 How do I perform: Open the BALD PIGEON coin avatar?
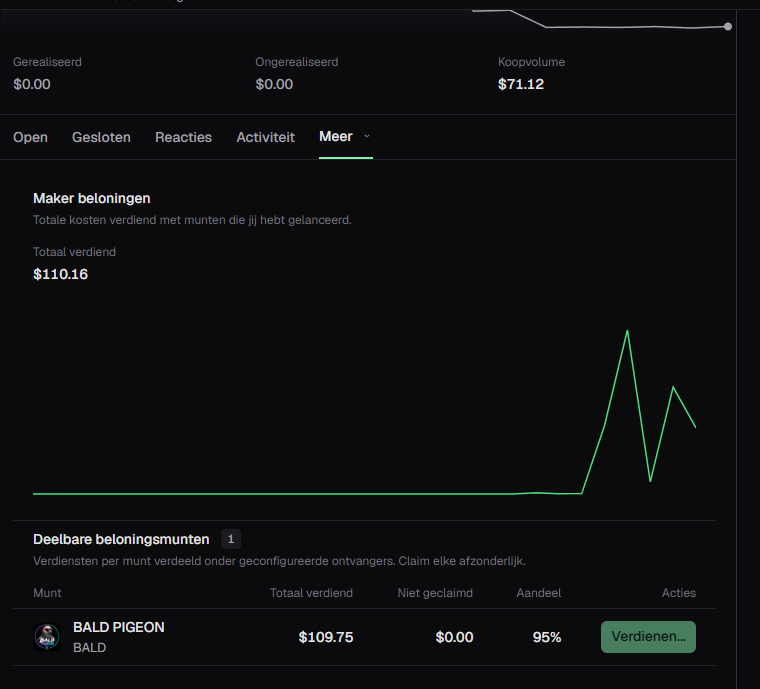(47, 637)
